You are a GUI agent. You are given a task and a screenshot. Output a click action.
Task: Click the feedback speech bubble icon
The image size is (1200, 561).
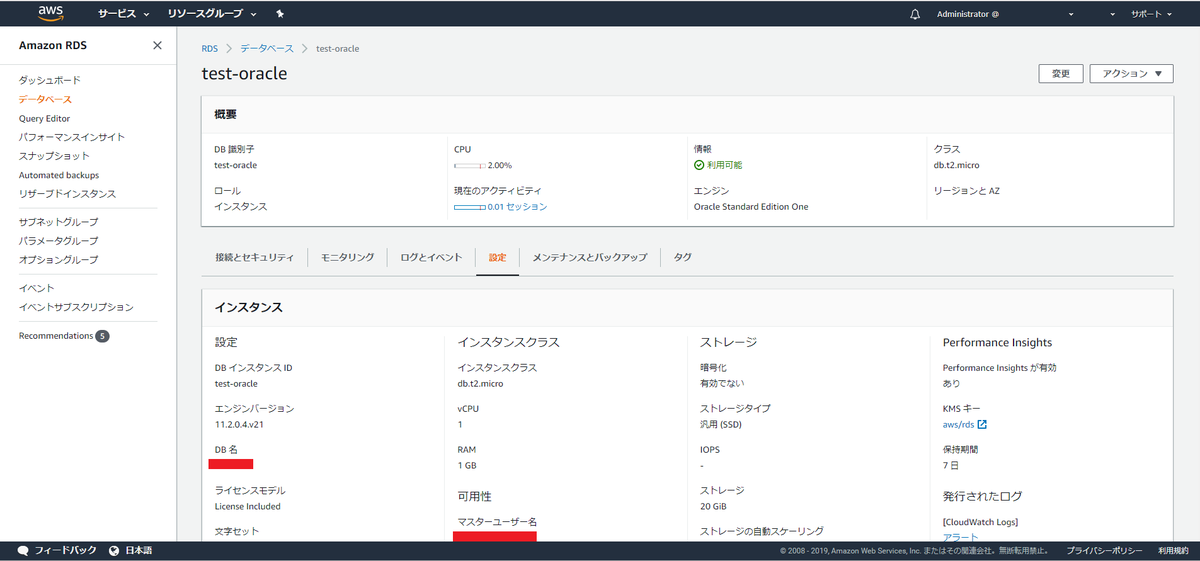point(23,551)
